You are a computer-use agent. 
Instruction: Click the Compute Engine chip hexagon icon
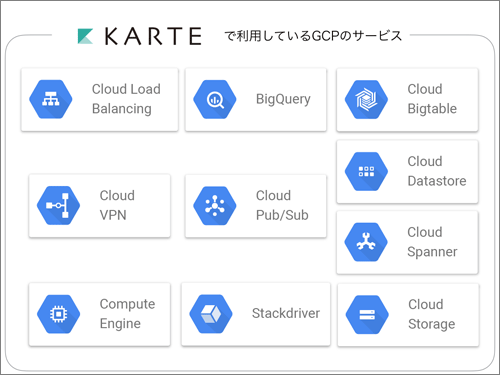[x=58, y=314]
